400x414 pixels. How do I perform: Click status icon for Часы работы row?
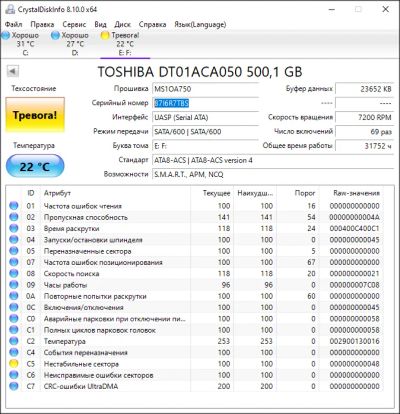(14, 285)
